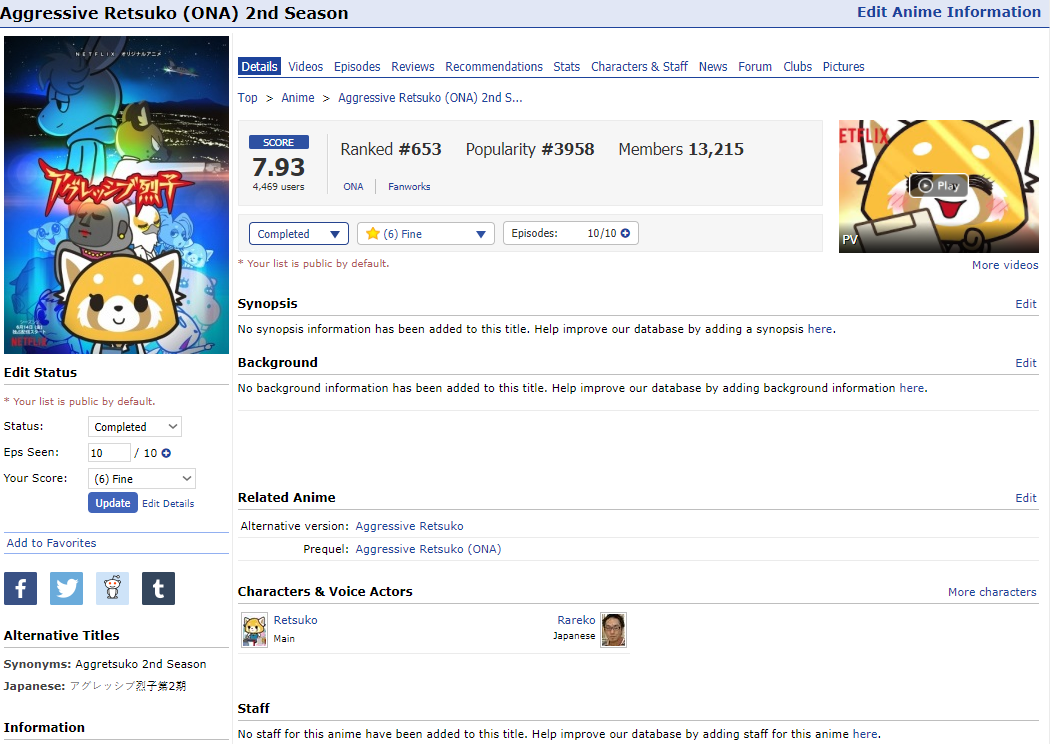1055x744 pixels.
Task: Click the Update button
Action: tap(112, 503)
